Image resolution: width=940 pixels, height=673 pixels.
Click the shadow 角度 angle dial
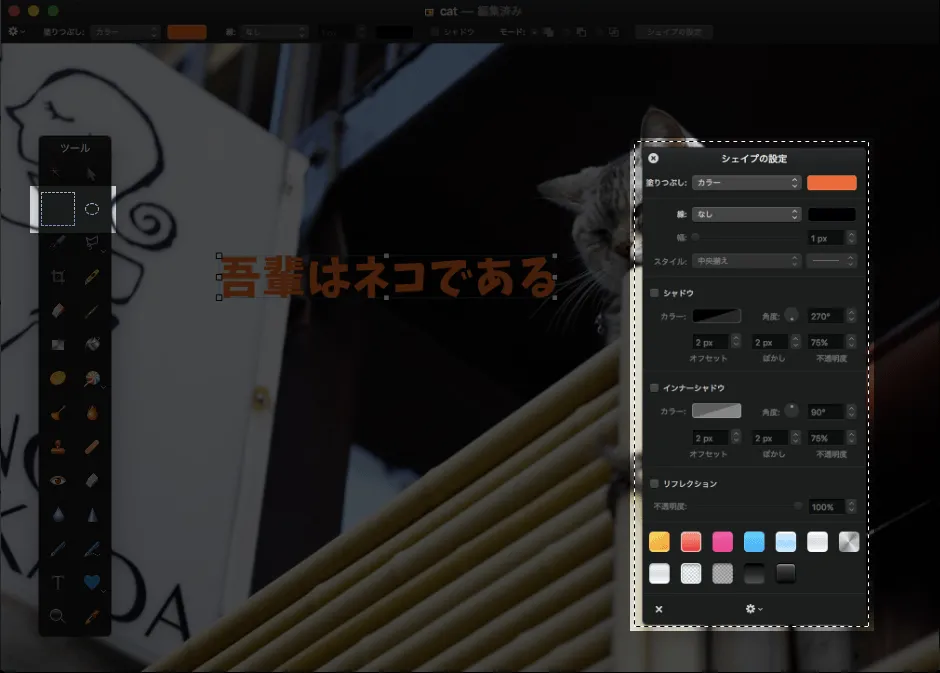tap(791, 315)
